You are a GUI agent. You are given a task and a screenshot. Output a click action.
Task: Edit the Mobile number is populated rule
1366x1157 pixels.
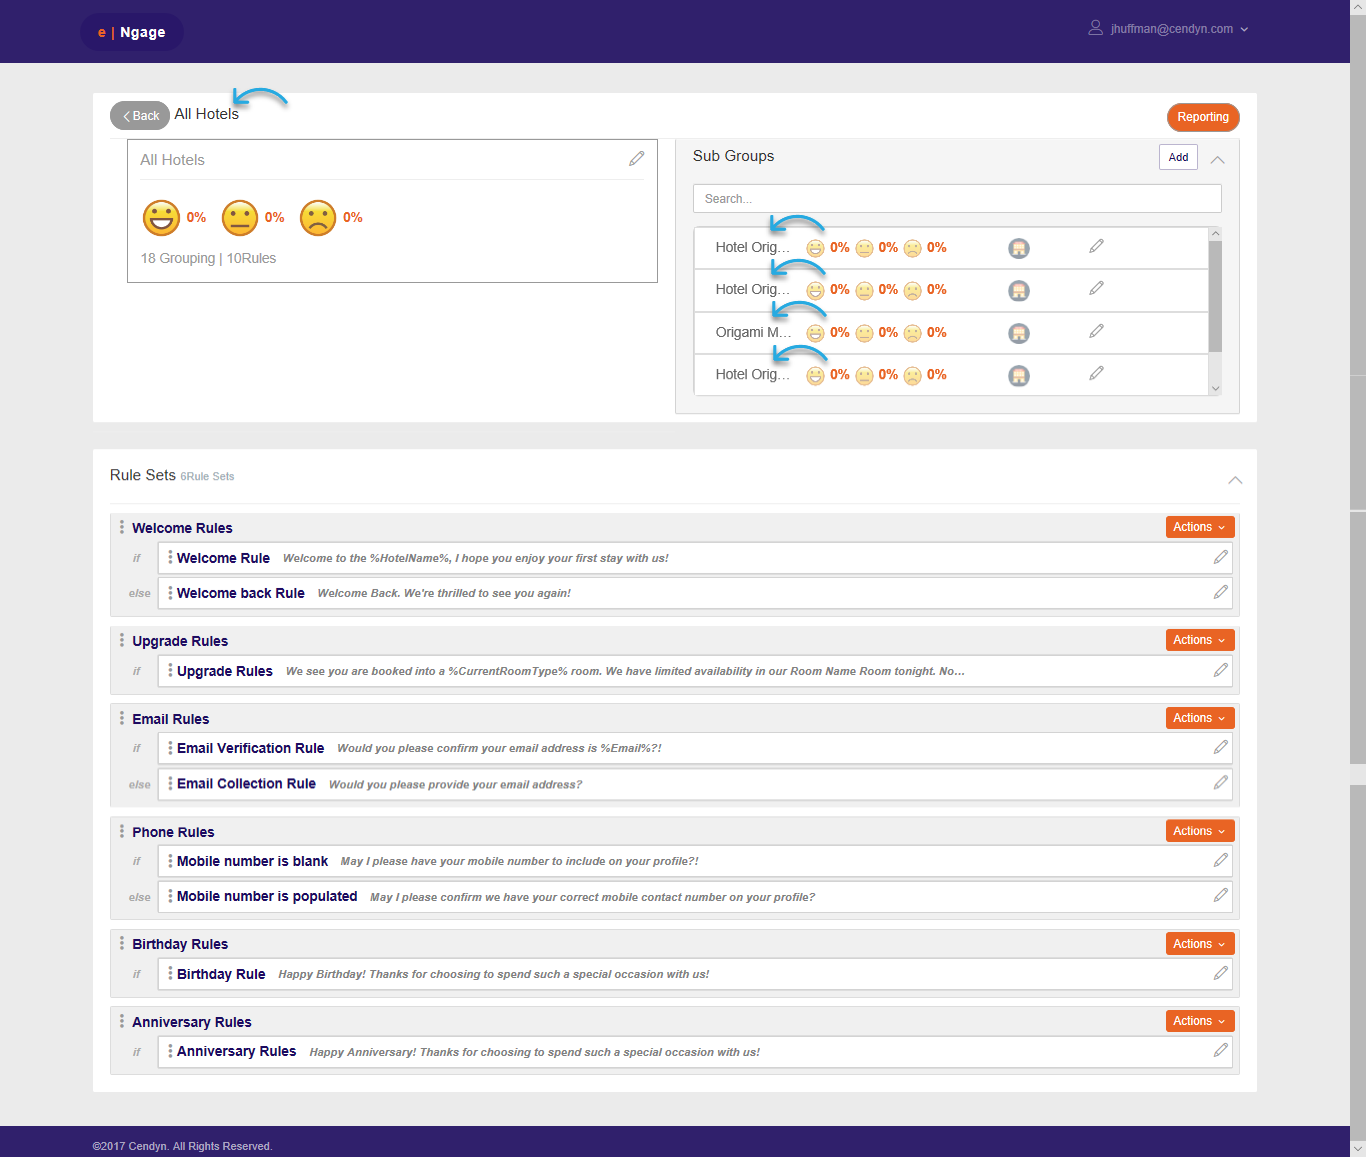coord(1220,895)
